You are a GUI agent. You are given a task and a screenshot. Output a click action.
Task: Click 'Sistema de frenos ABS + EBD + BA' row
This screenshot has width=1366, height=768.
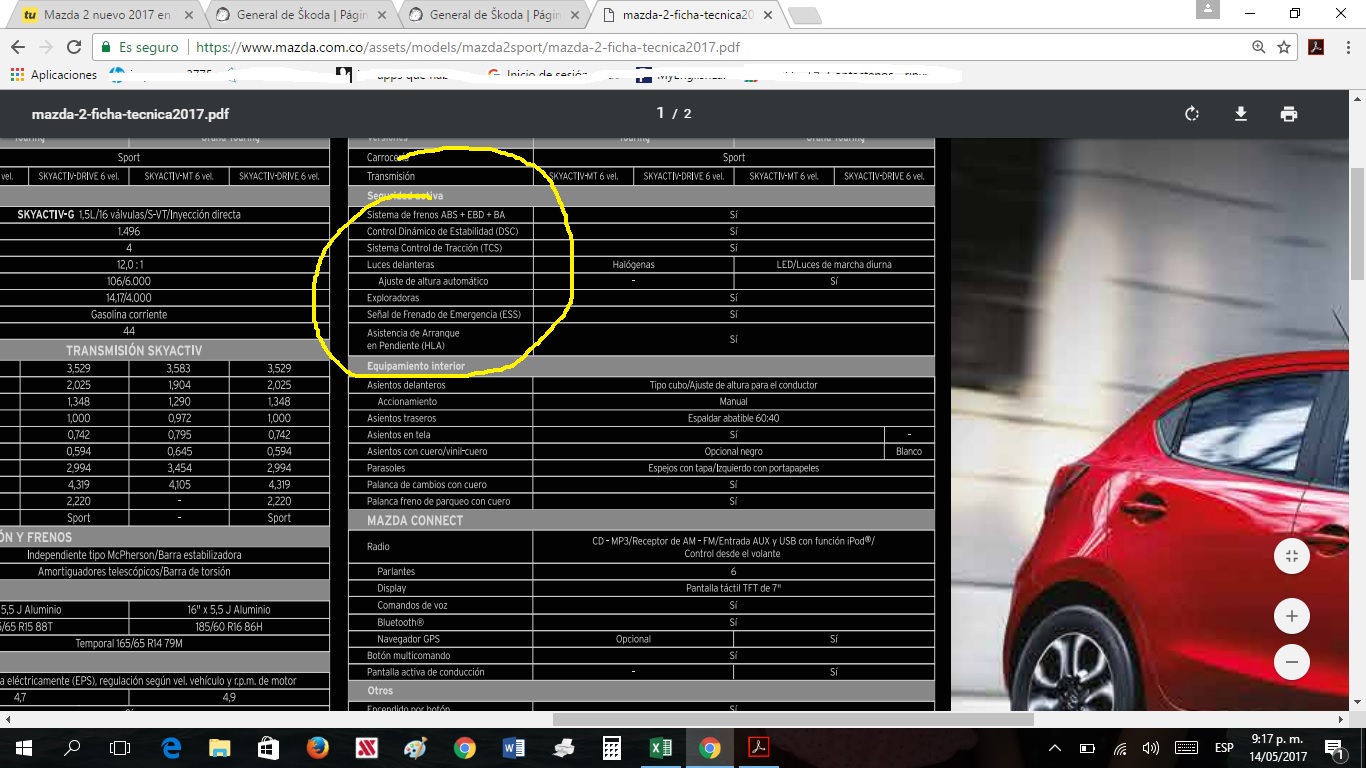pos(641,214)
